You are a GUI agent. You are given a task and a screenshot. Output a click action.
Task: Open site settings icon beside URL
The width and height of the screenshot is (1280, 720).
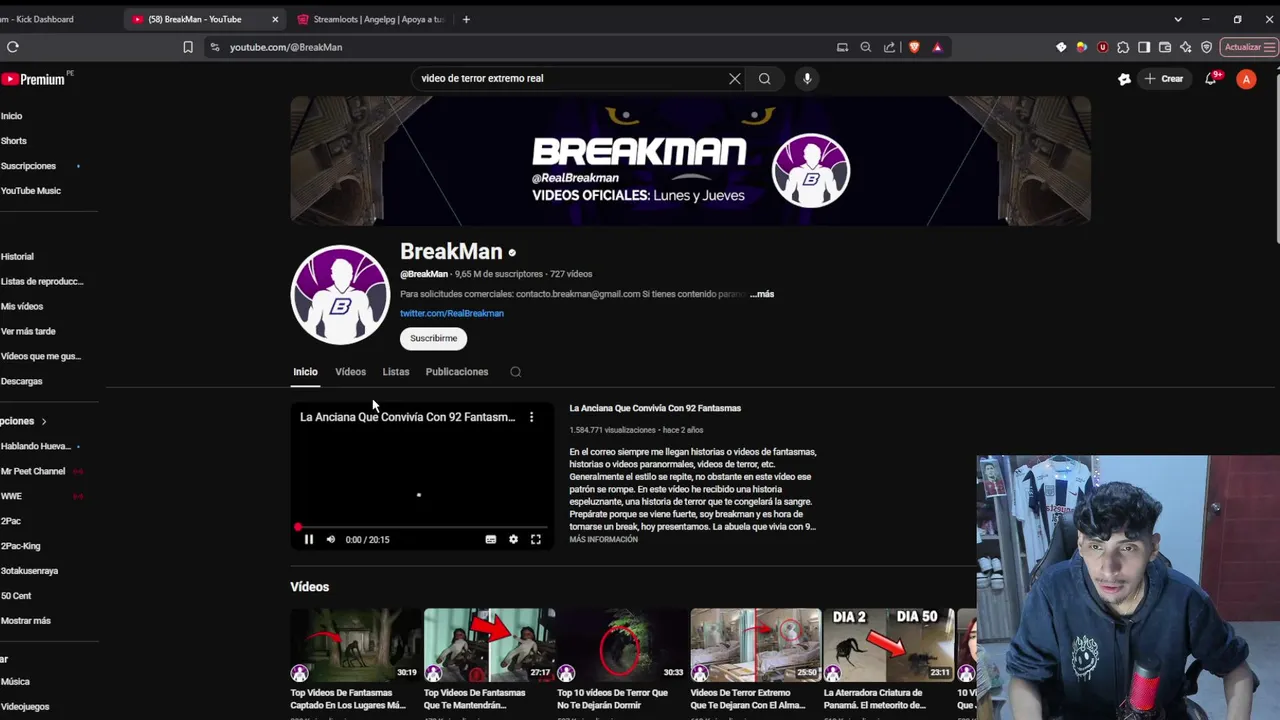point(214,47)
